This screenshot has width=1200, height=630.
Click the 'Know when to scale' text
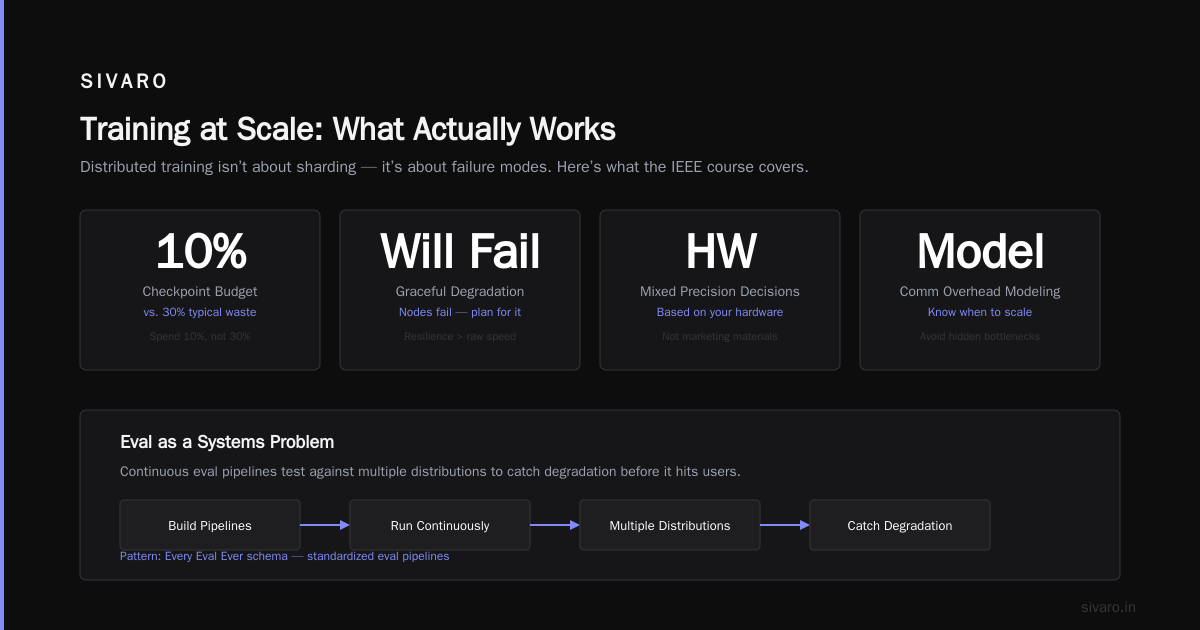(x=980, y=312)
